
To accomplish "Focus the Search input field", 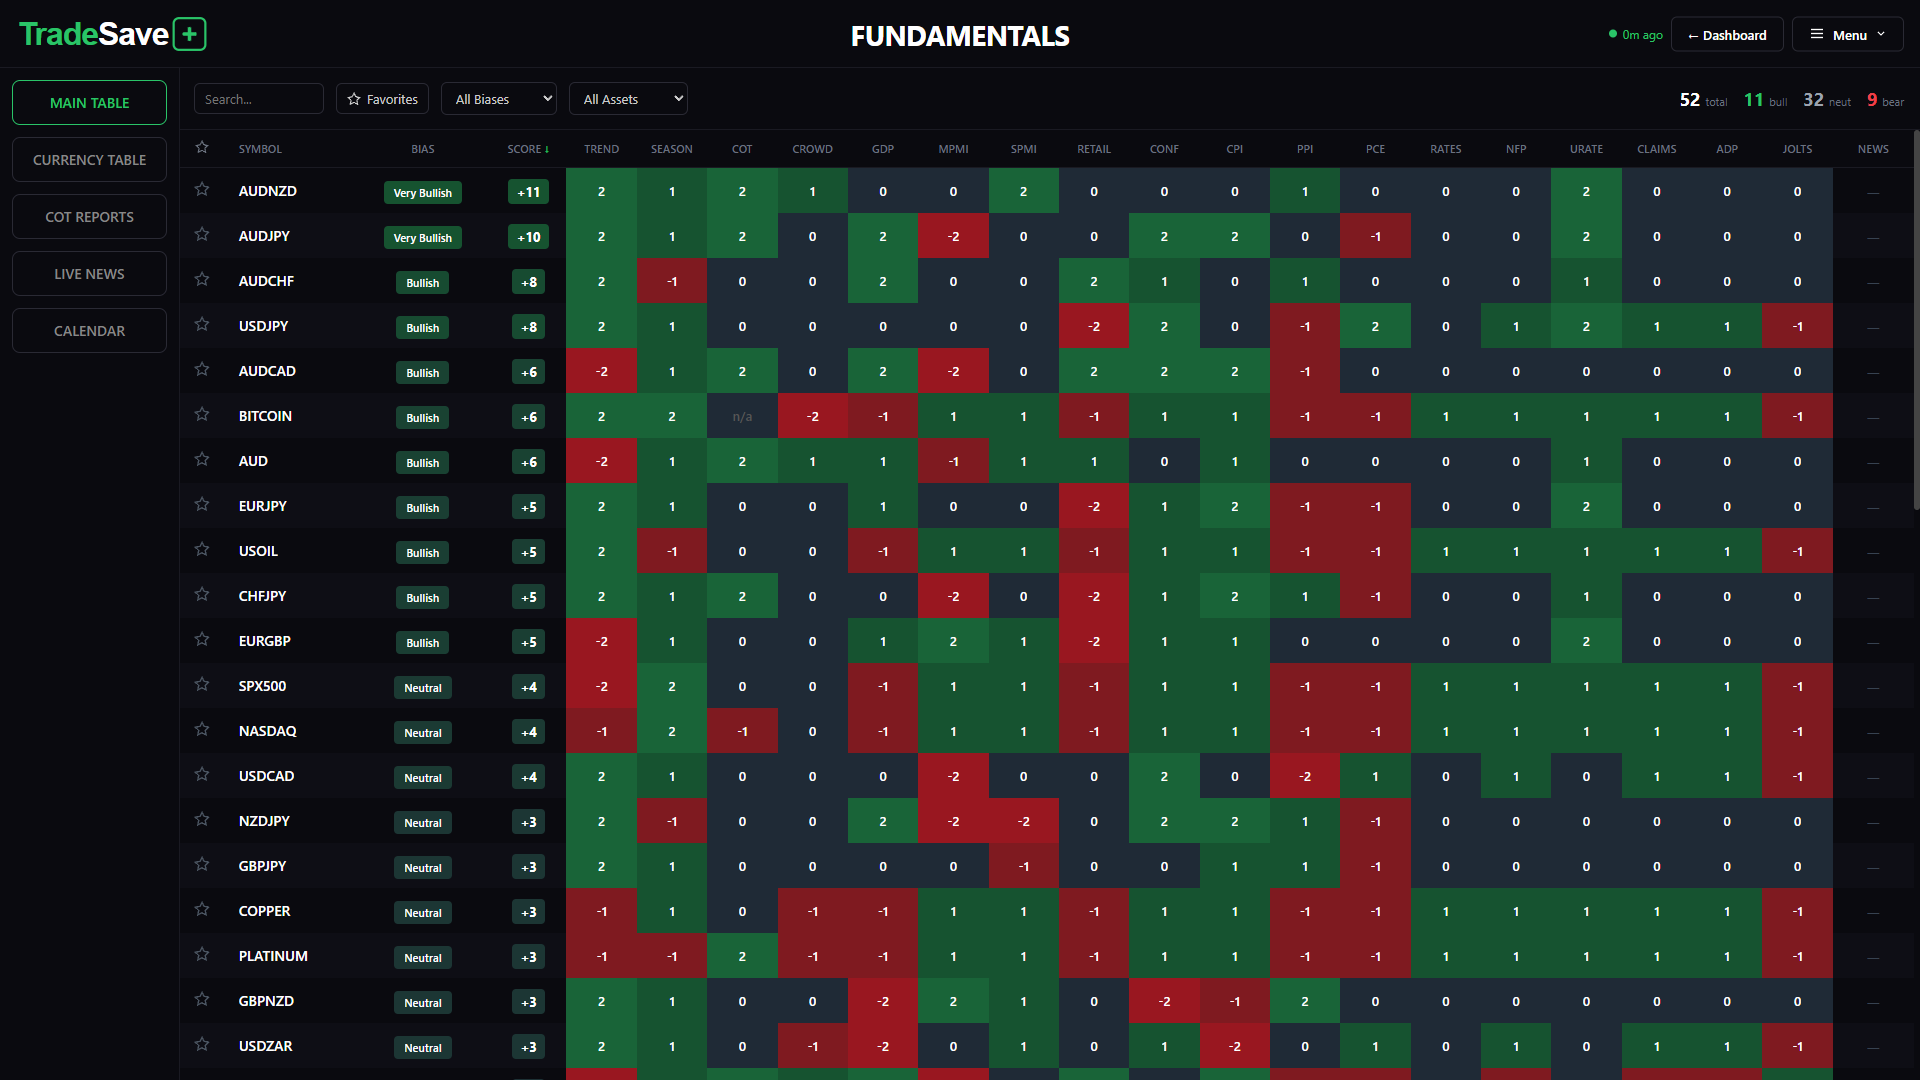I will point(258,99).
